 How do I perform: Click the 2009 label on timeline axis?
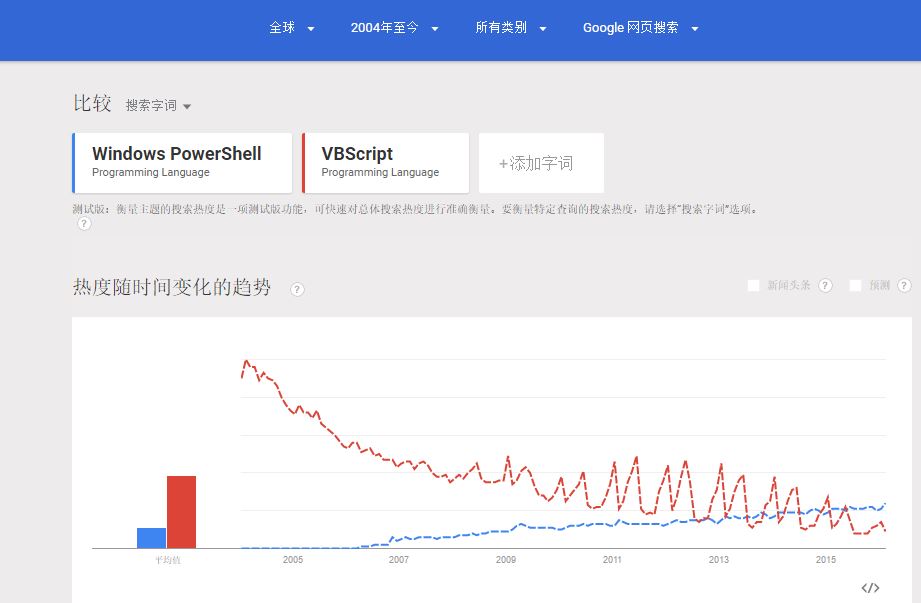pos(506,560)
